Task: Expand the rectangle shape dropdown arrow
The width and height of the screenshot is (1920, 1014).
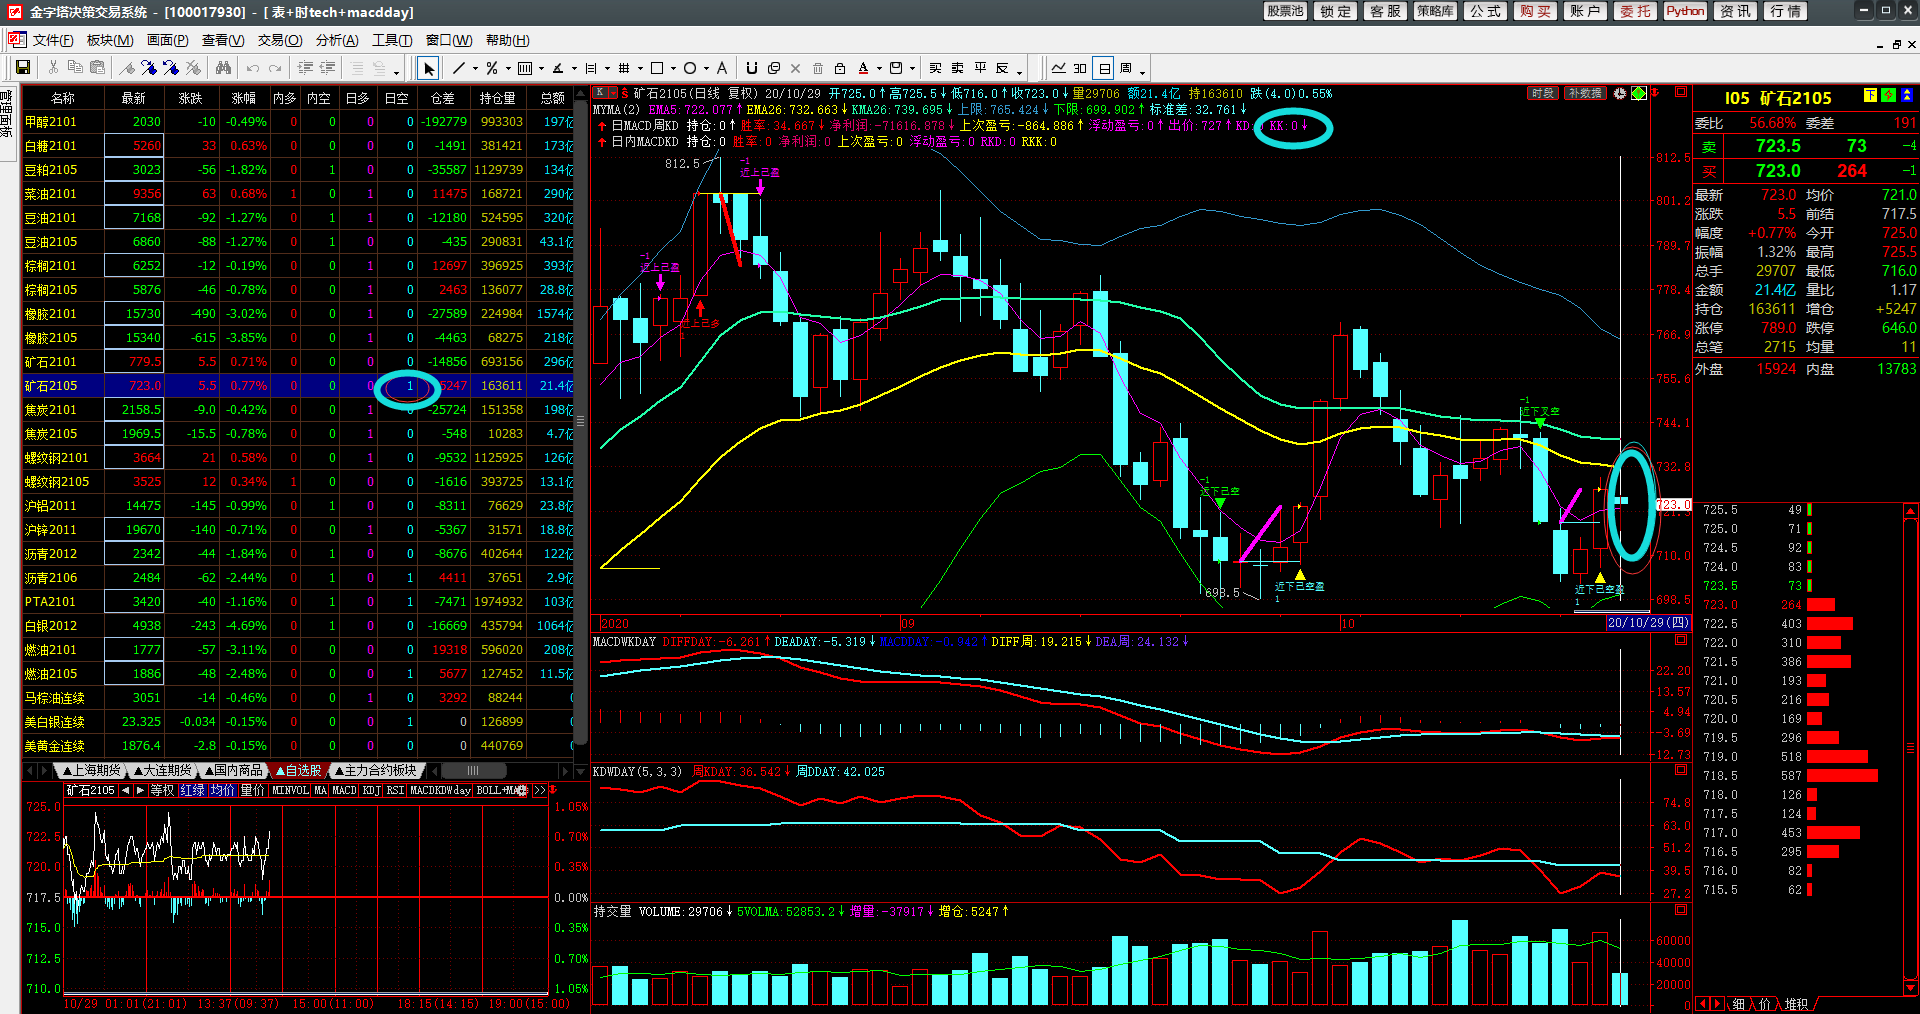Action: click(x=673, y=69)
